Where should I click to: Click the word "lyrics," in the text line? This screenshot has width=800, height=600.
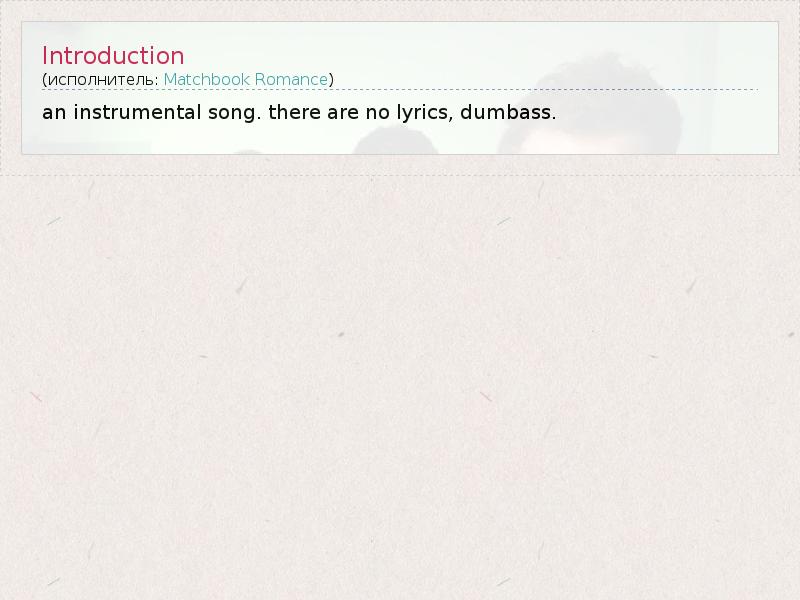pos(425,113)
